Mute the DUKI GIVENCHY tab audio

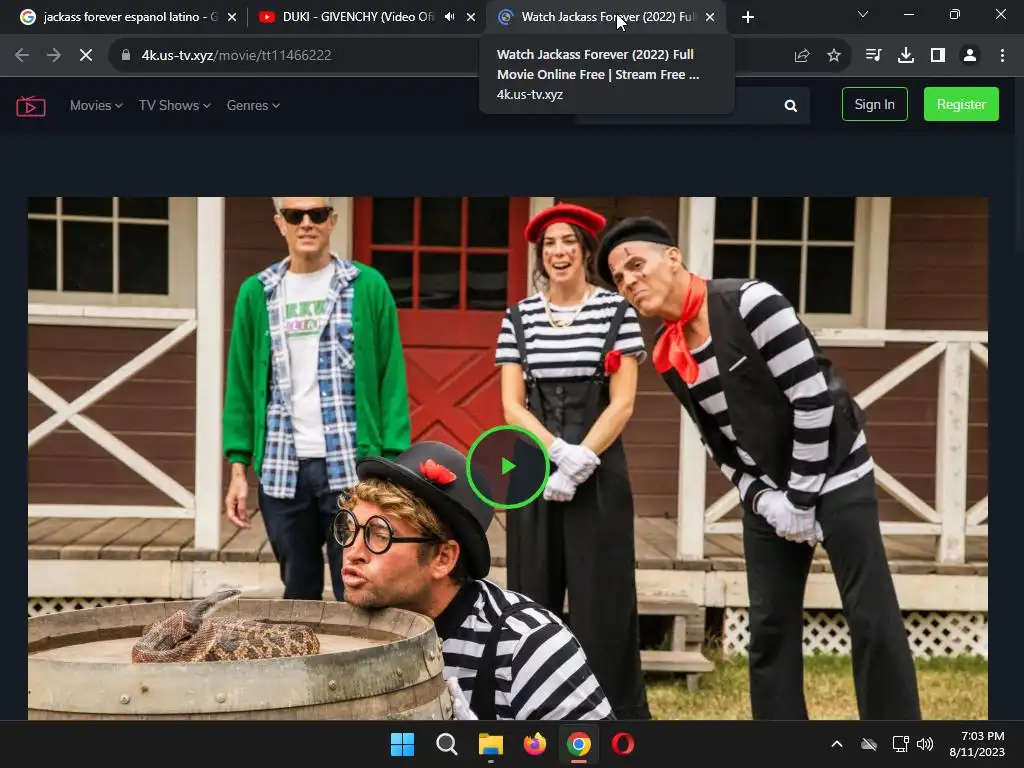click(x=449, y=17)
